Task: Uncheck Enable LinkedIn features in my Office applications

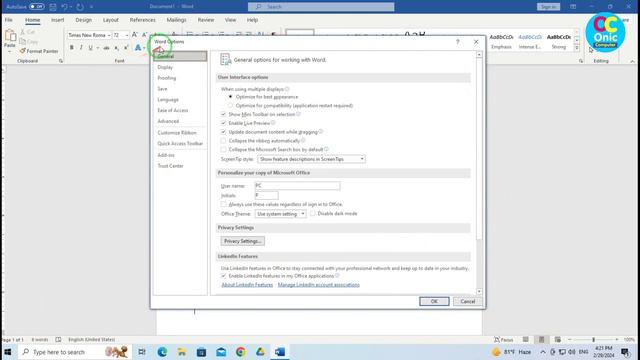Action: pos(223,276)
